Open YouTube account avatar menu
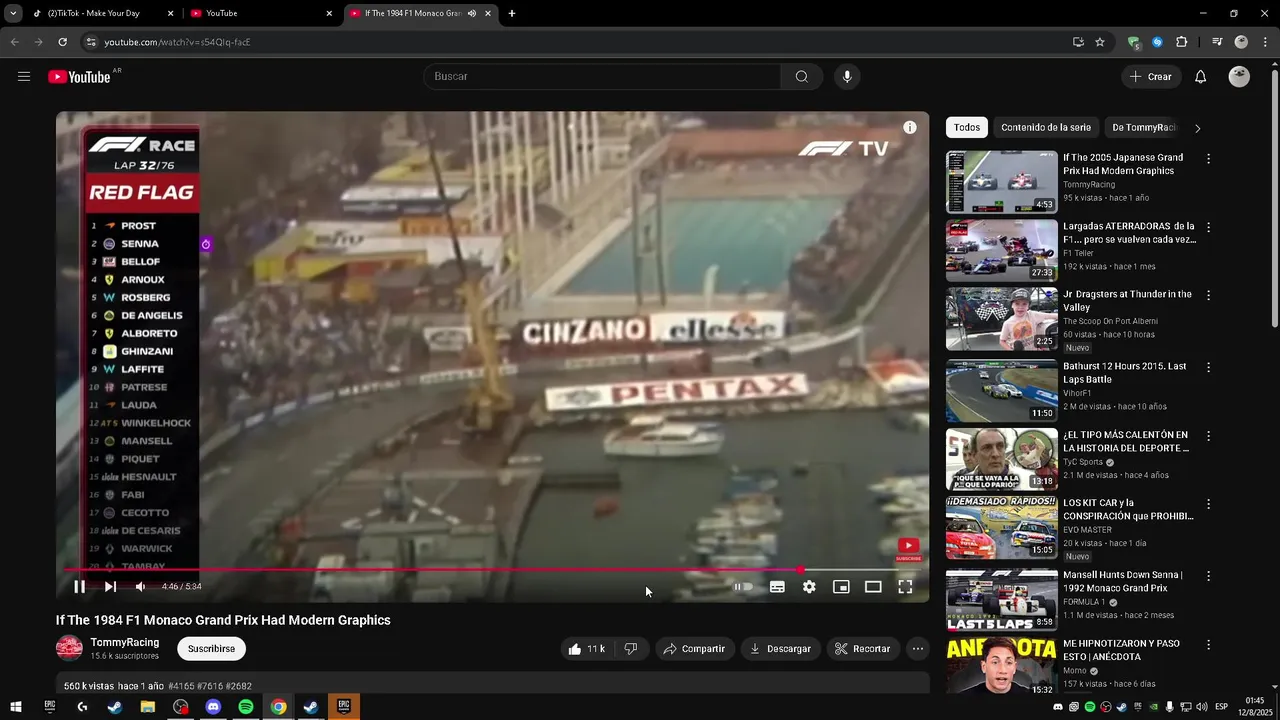 1239,76
